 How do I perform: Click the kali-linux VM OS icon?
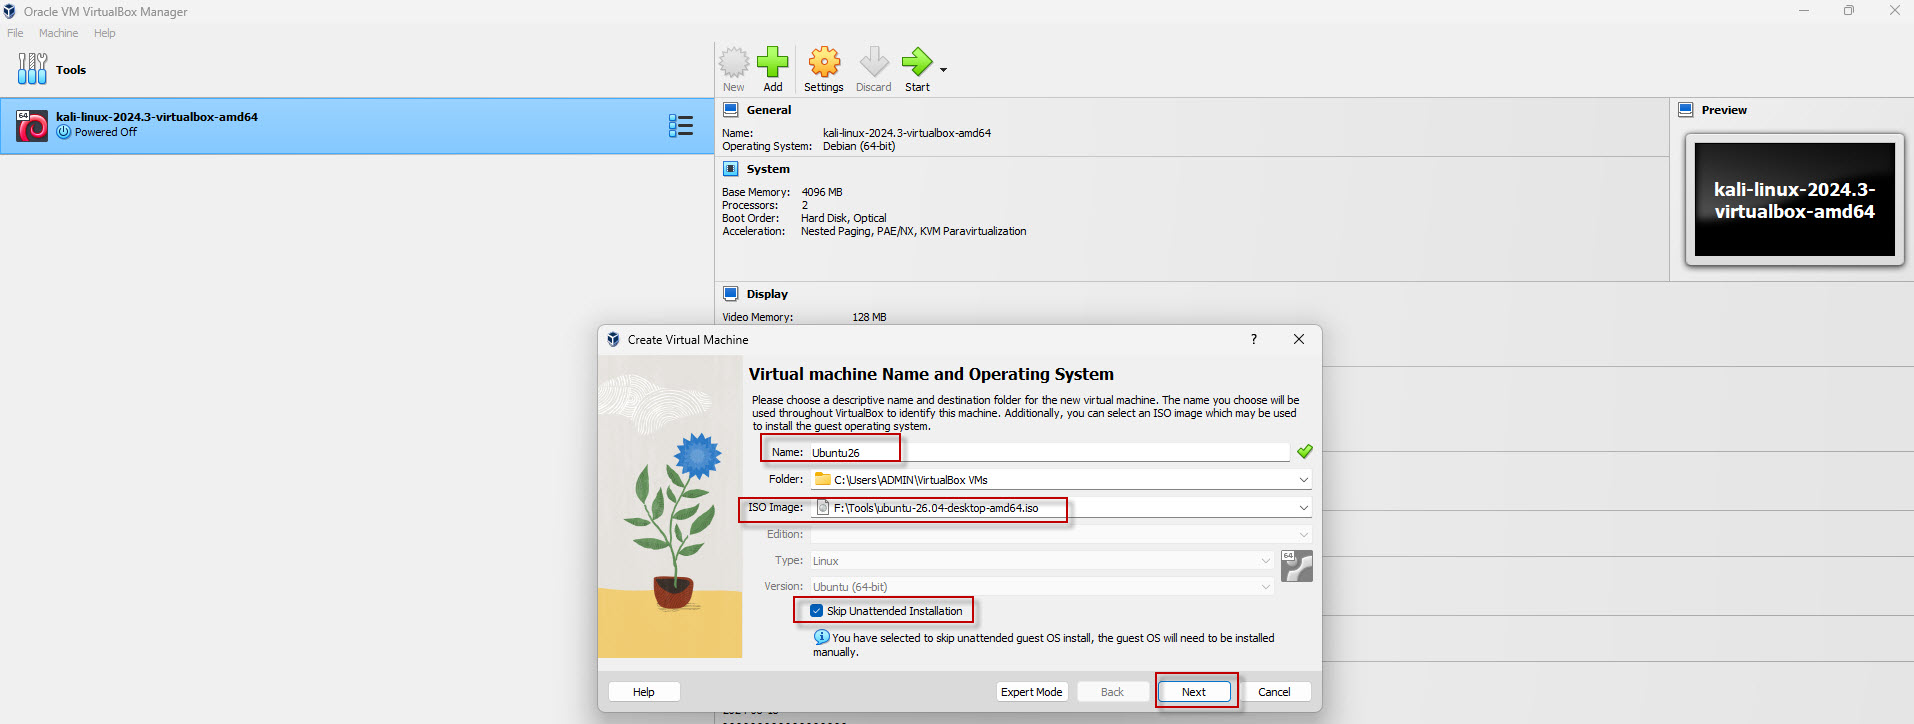tap(32, 125)
